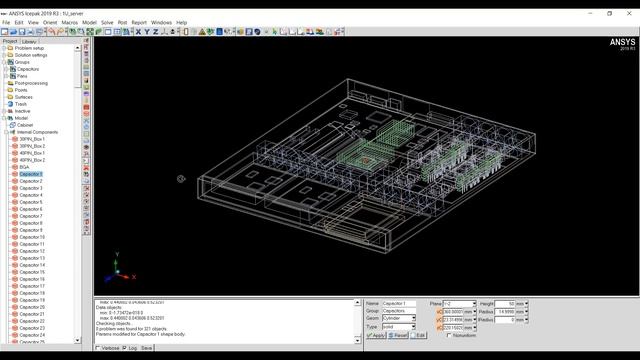Click the Reset button

pos(398,336)
